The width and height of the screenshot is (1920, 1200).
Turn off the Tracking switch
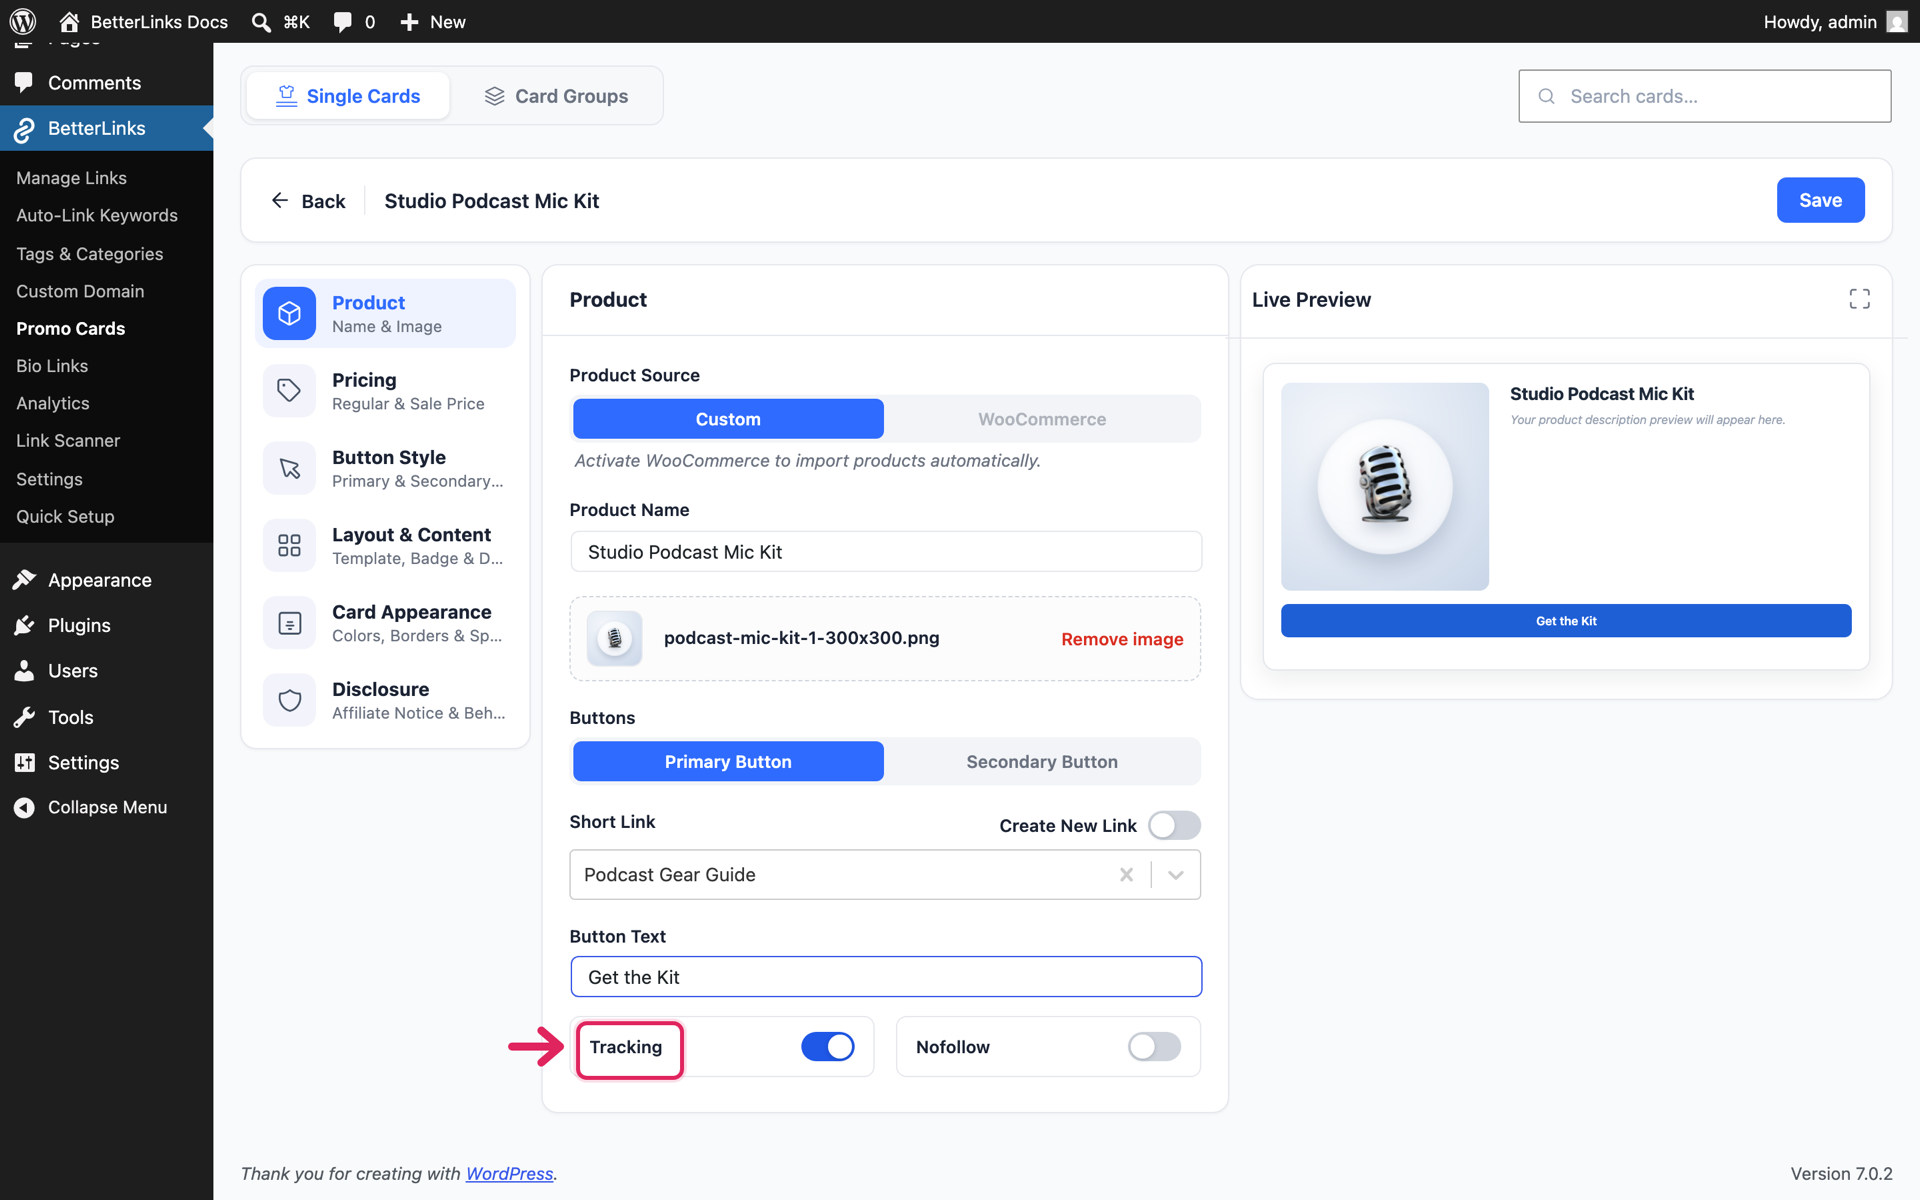tap(827, 1047)
